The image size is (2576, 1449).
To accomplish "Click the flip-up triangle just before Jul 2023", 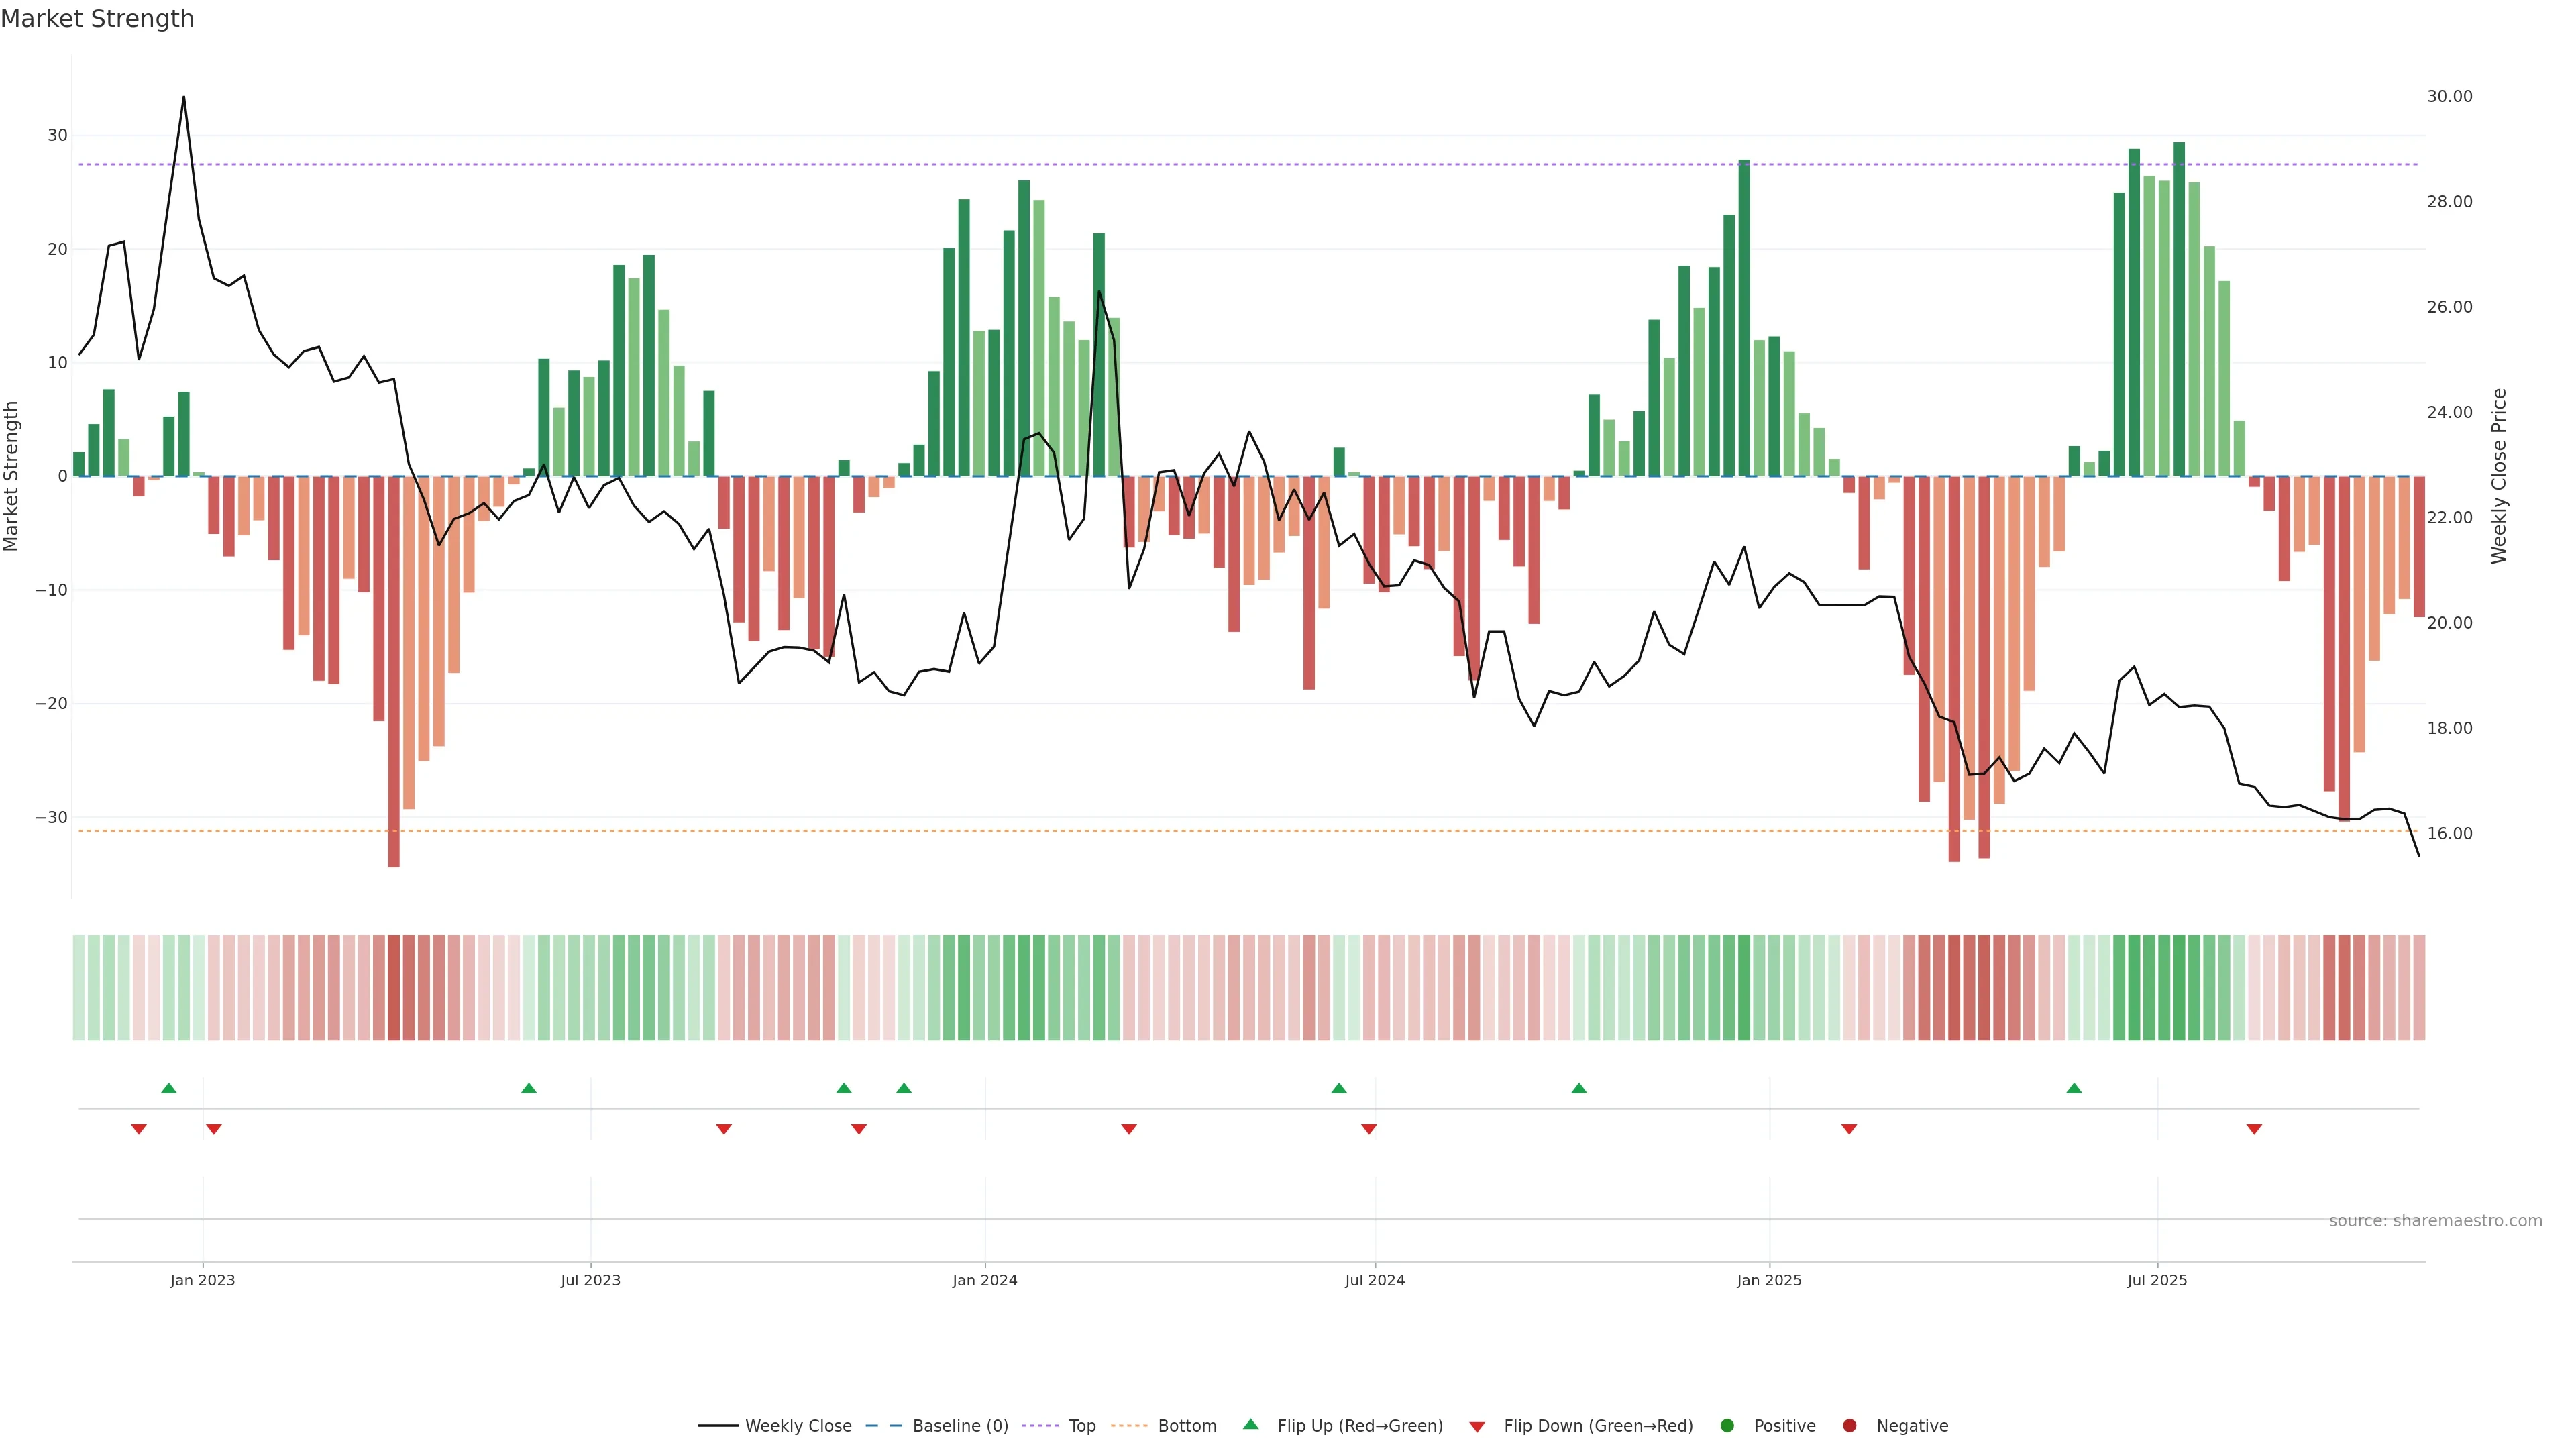I will point(529,1088).
